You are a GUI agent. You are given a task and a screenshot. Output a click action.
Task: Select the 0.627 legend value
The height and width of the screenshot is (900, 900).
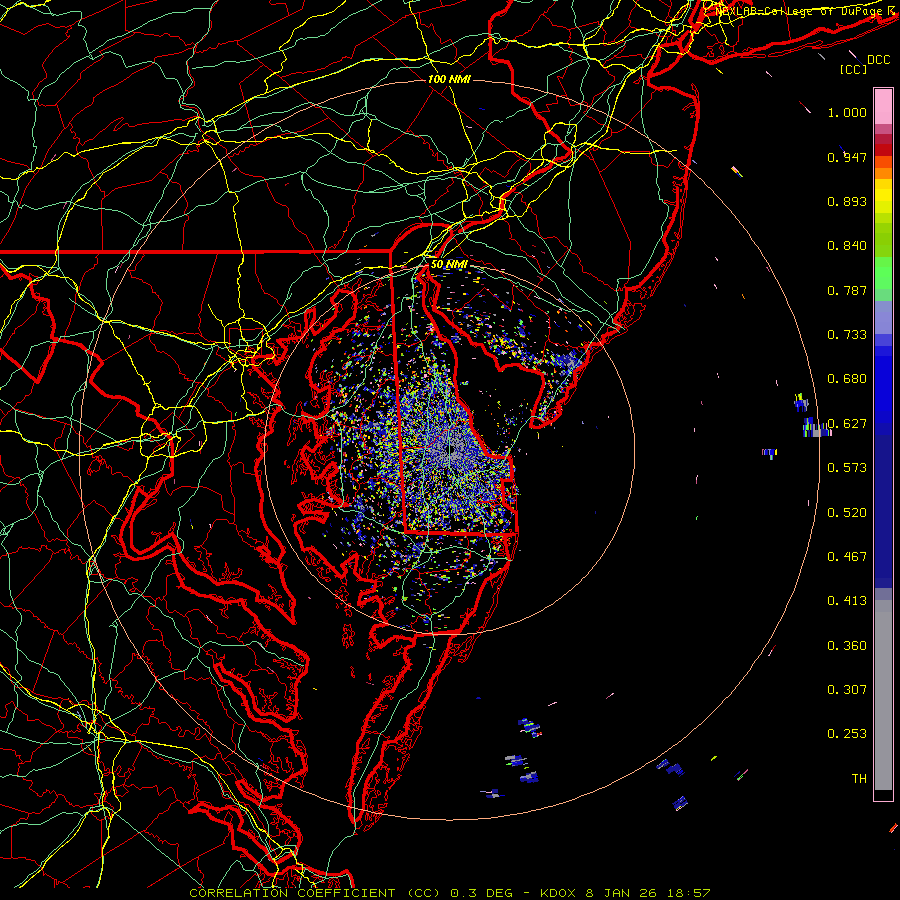pos(847,424)
